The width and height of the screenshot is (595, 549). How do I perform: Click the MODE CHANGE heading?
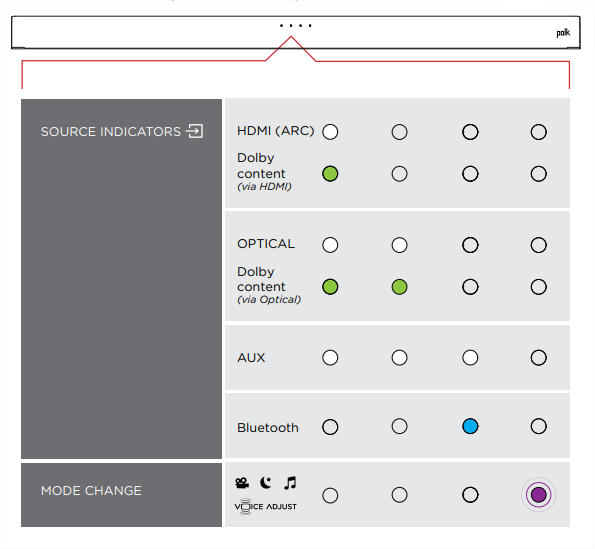pos(91,491)
